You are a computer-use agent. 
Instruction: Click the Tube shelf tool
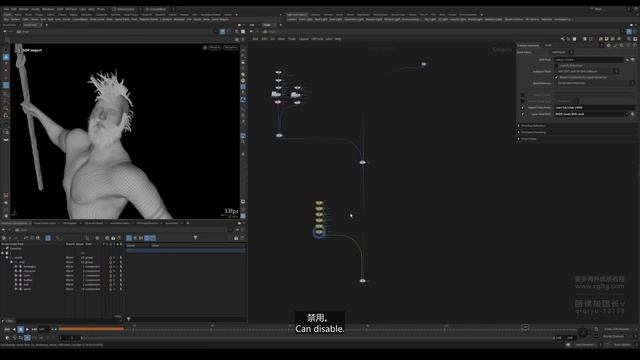click(25, 19)
